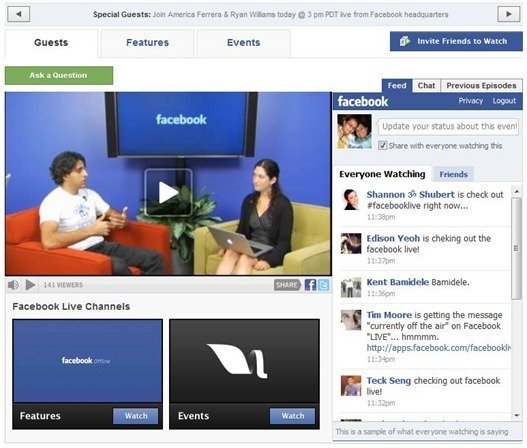Open Teck Seng's profile name link
This screenshot has width=527, height=448.
[389, 380]
